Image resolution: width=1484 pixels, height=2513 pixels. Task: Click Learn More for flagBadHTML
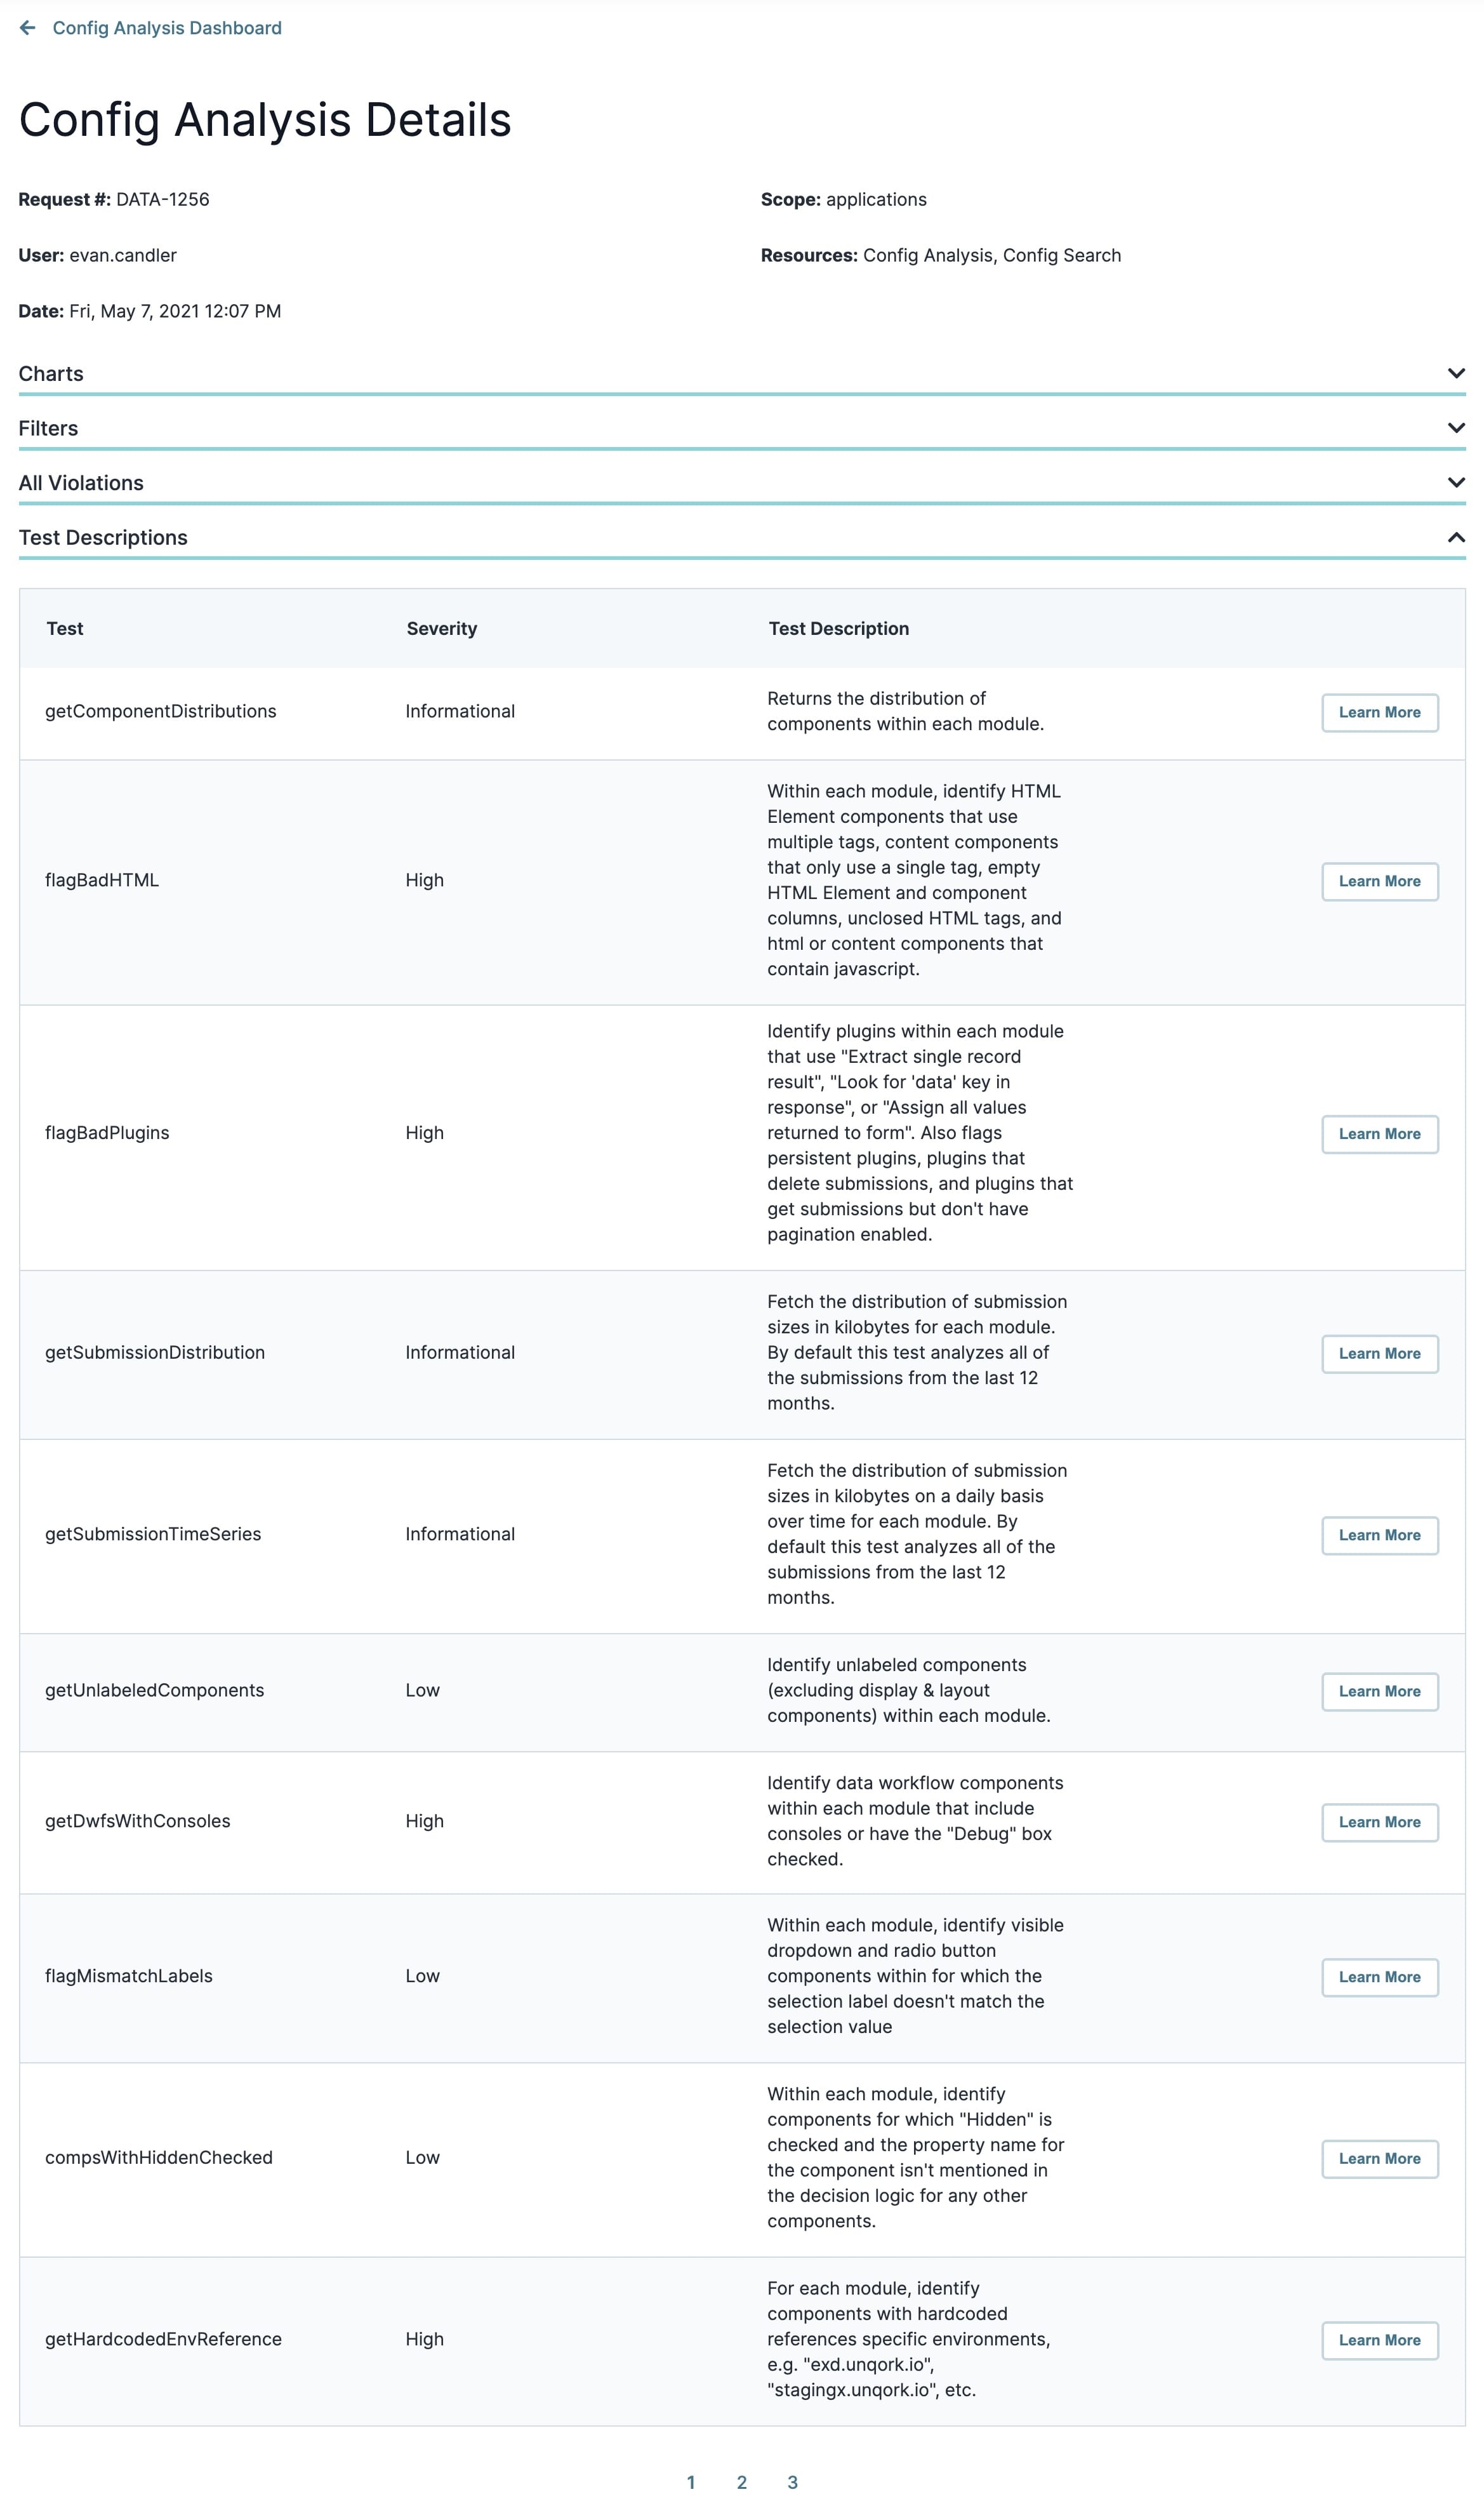click(1379, 882)
